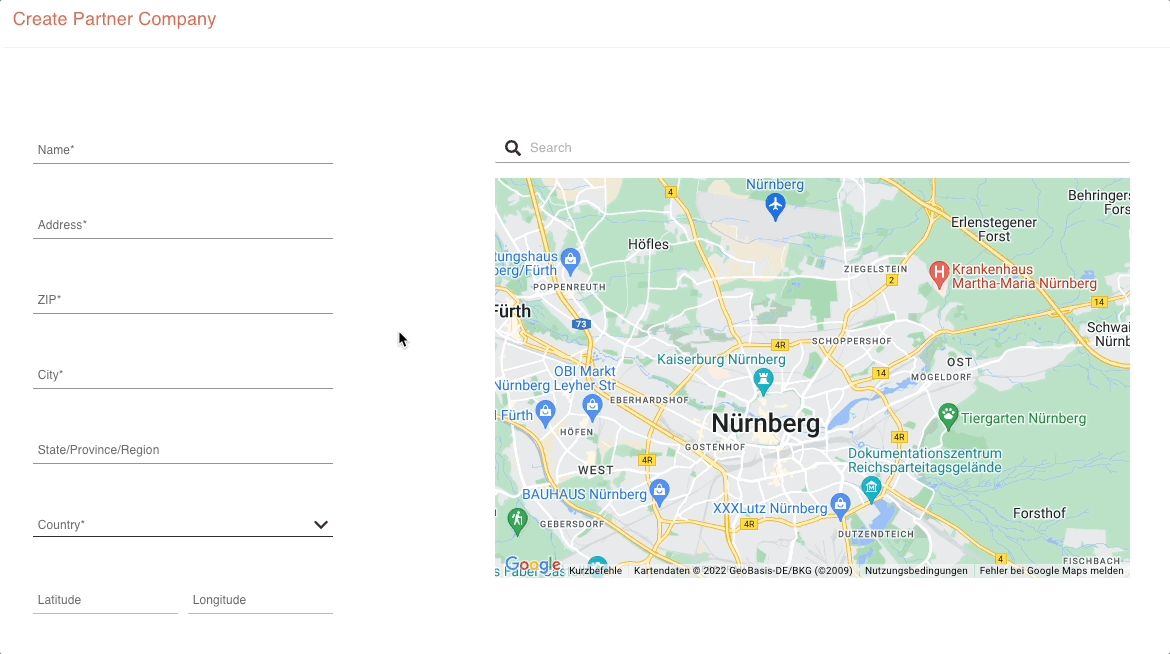The width and height of the screenshot is (1170, 654).
Task: Click the Nürnberg airport map pin
Action: click(x=775, y=206)
